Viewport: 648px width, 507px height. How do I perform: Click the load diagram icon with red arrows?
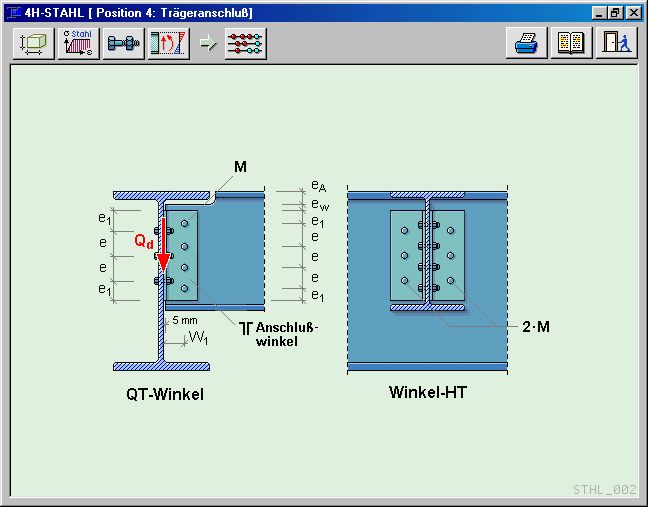click(168, 44)
